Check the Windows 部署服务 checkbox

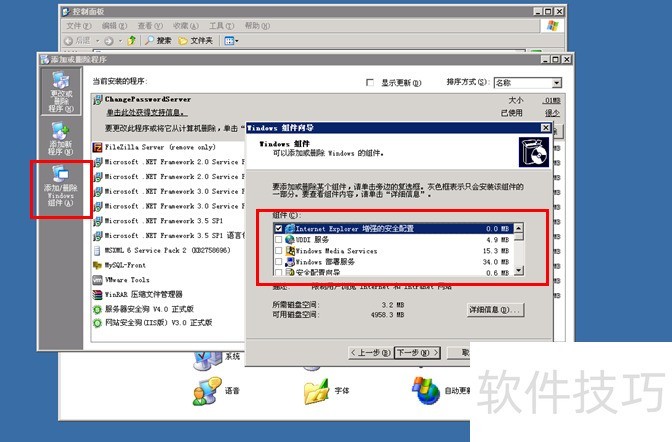click(x=279, y=262)
